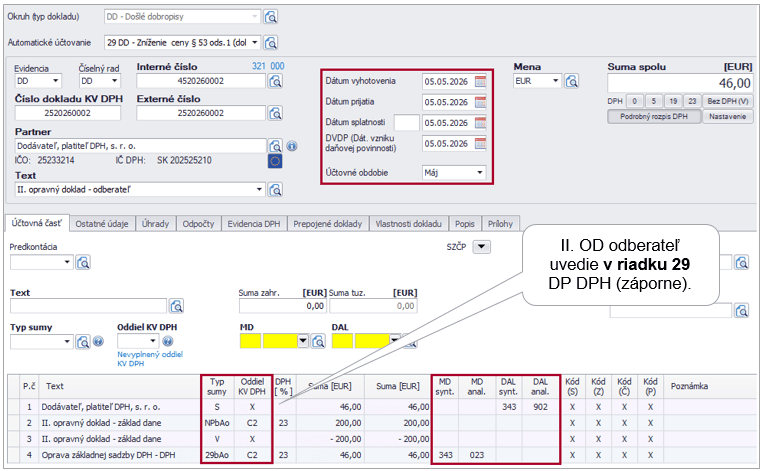The image size is (763, 471).
Task: Open the Ostatné údaje tab
Action: click(x=104, y=224)
